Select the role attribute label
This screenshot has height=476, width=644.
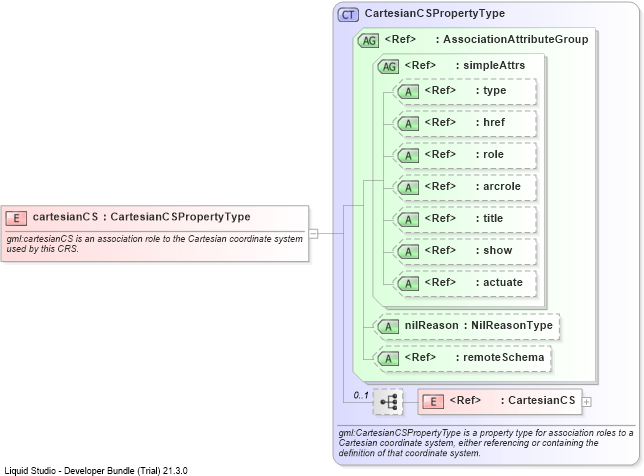[493, 154]
